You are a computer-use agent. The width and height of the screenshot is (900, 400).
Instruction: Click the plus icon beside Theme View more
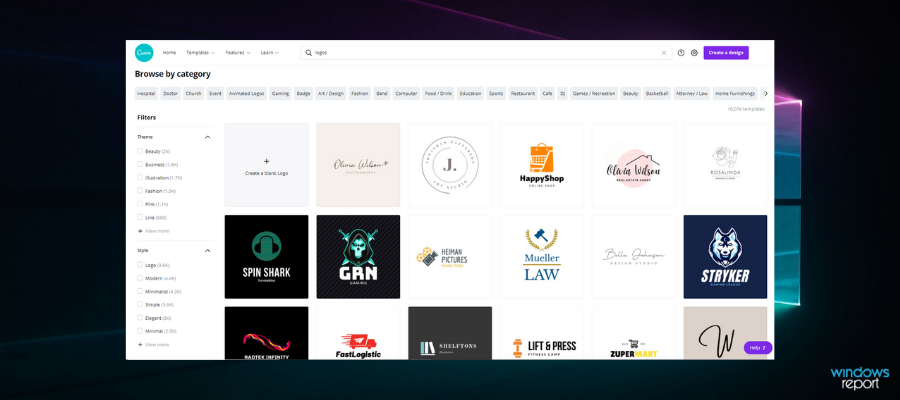point(140,231)
